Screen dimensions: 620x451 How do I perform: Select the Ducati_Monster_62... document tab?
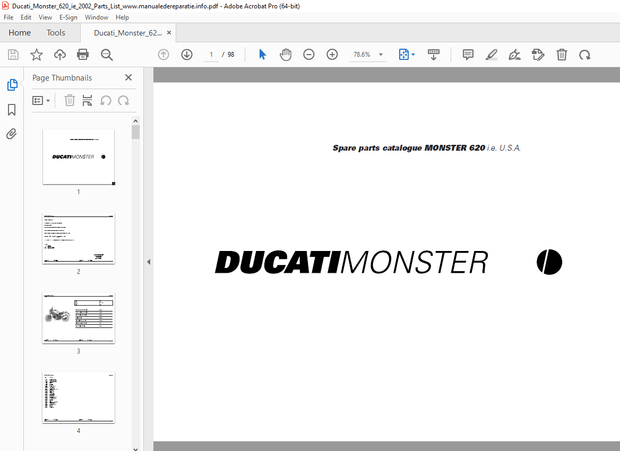pos(127,33)
